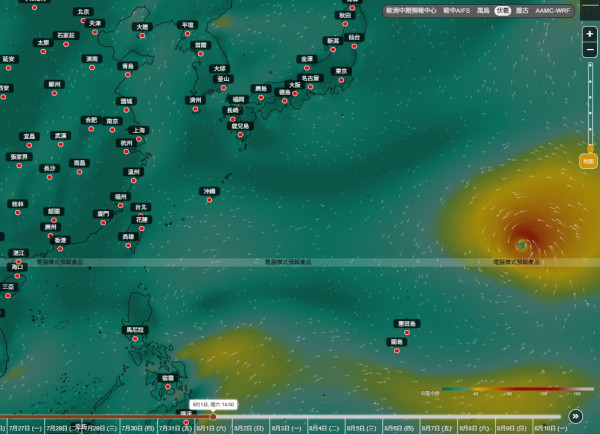Select the 盤古 forecast model
This screenshot has width=600, height=434.
pos(522,11)
